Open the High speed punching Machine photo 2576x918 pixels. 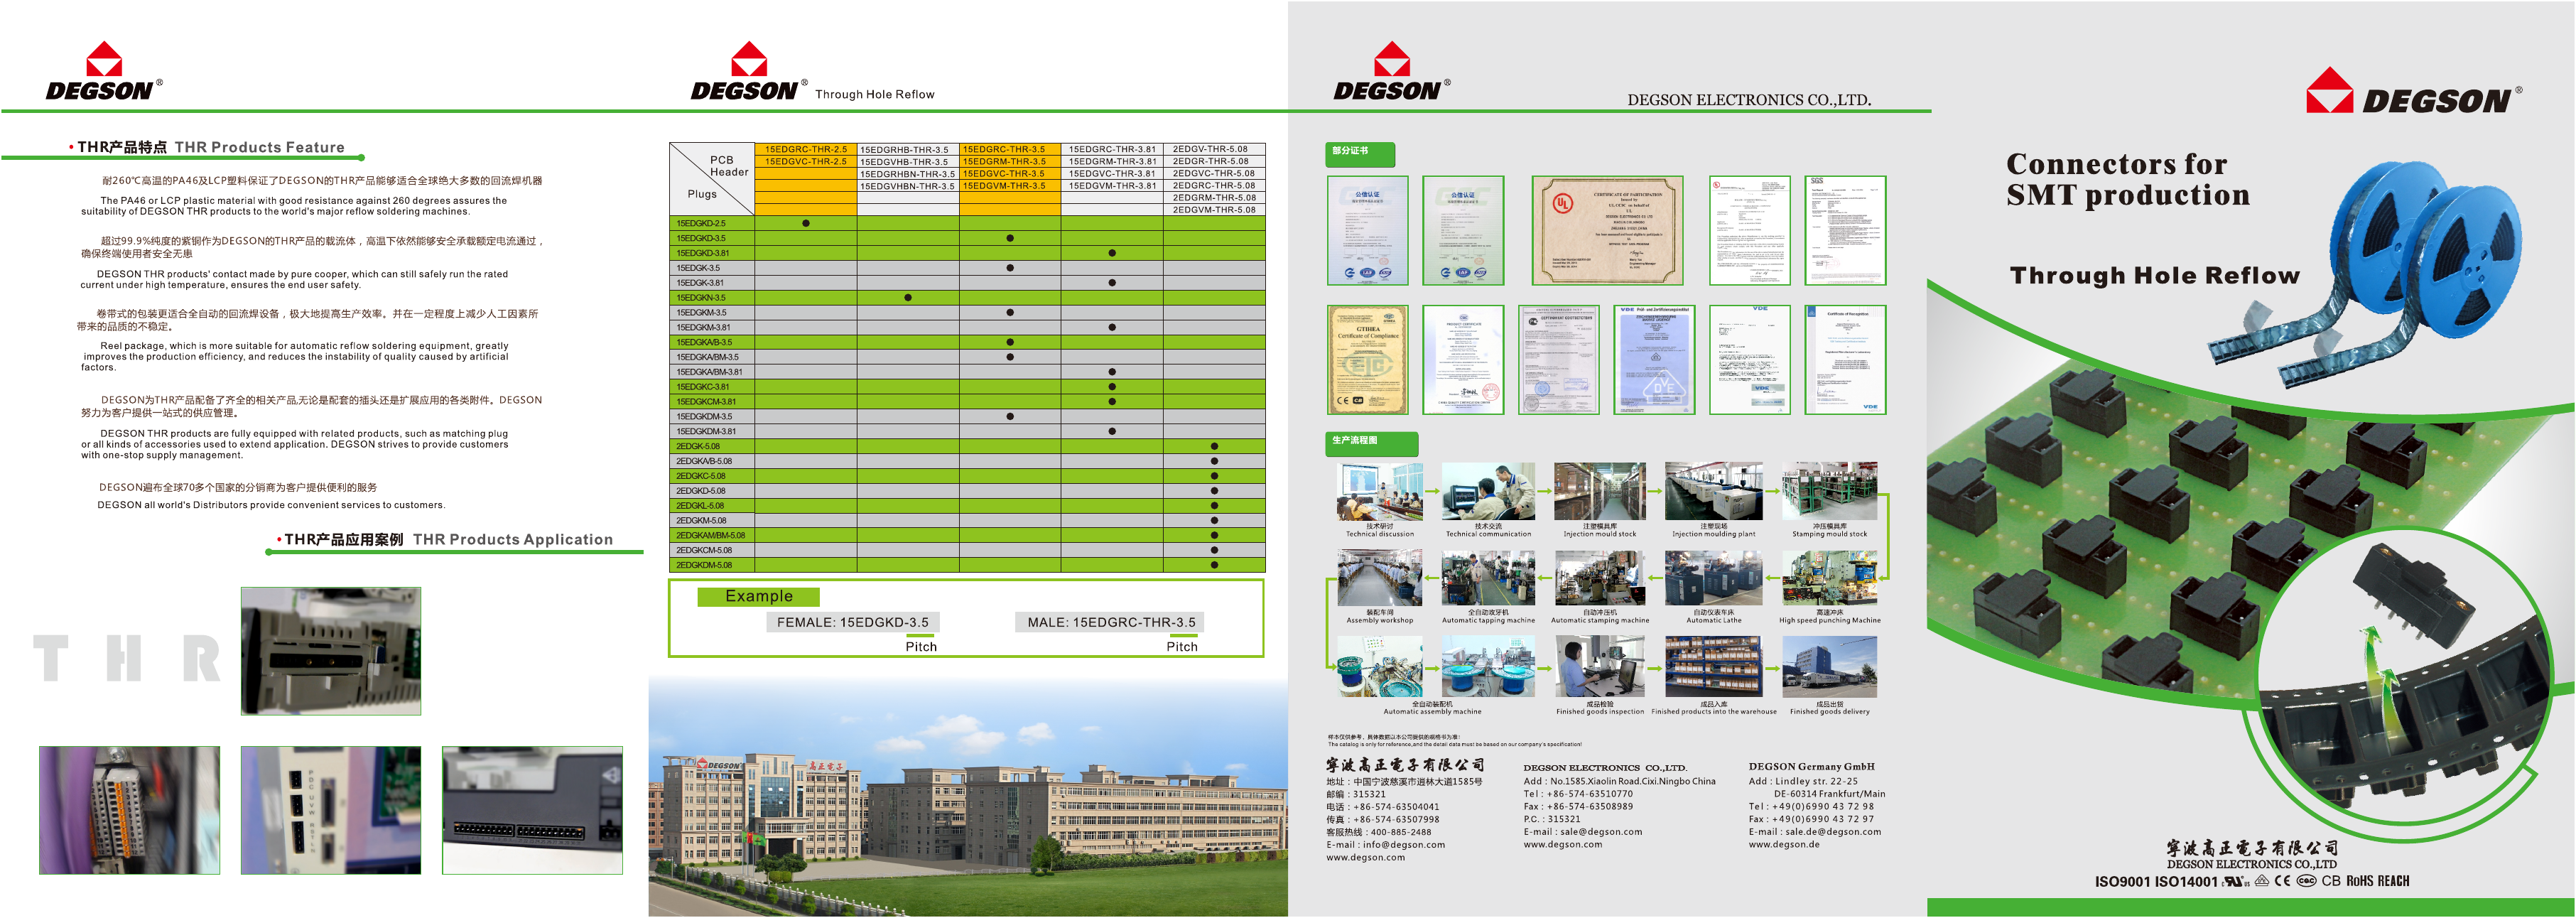coord(1829,577)
